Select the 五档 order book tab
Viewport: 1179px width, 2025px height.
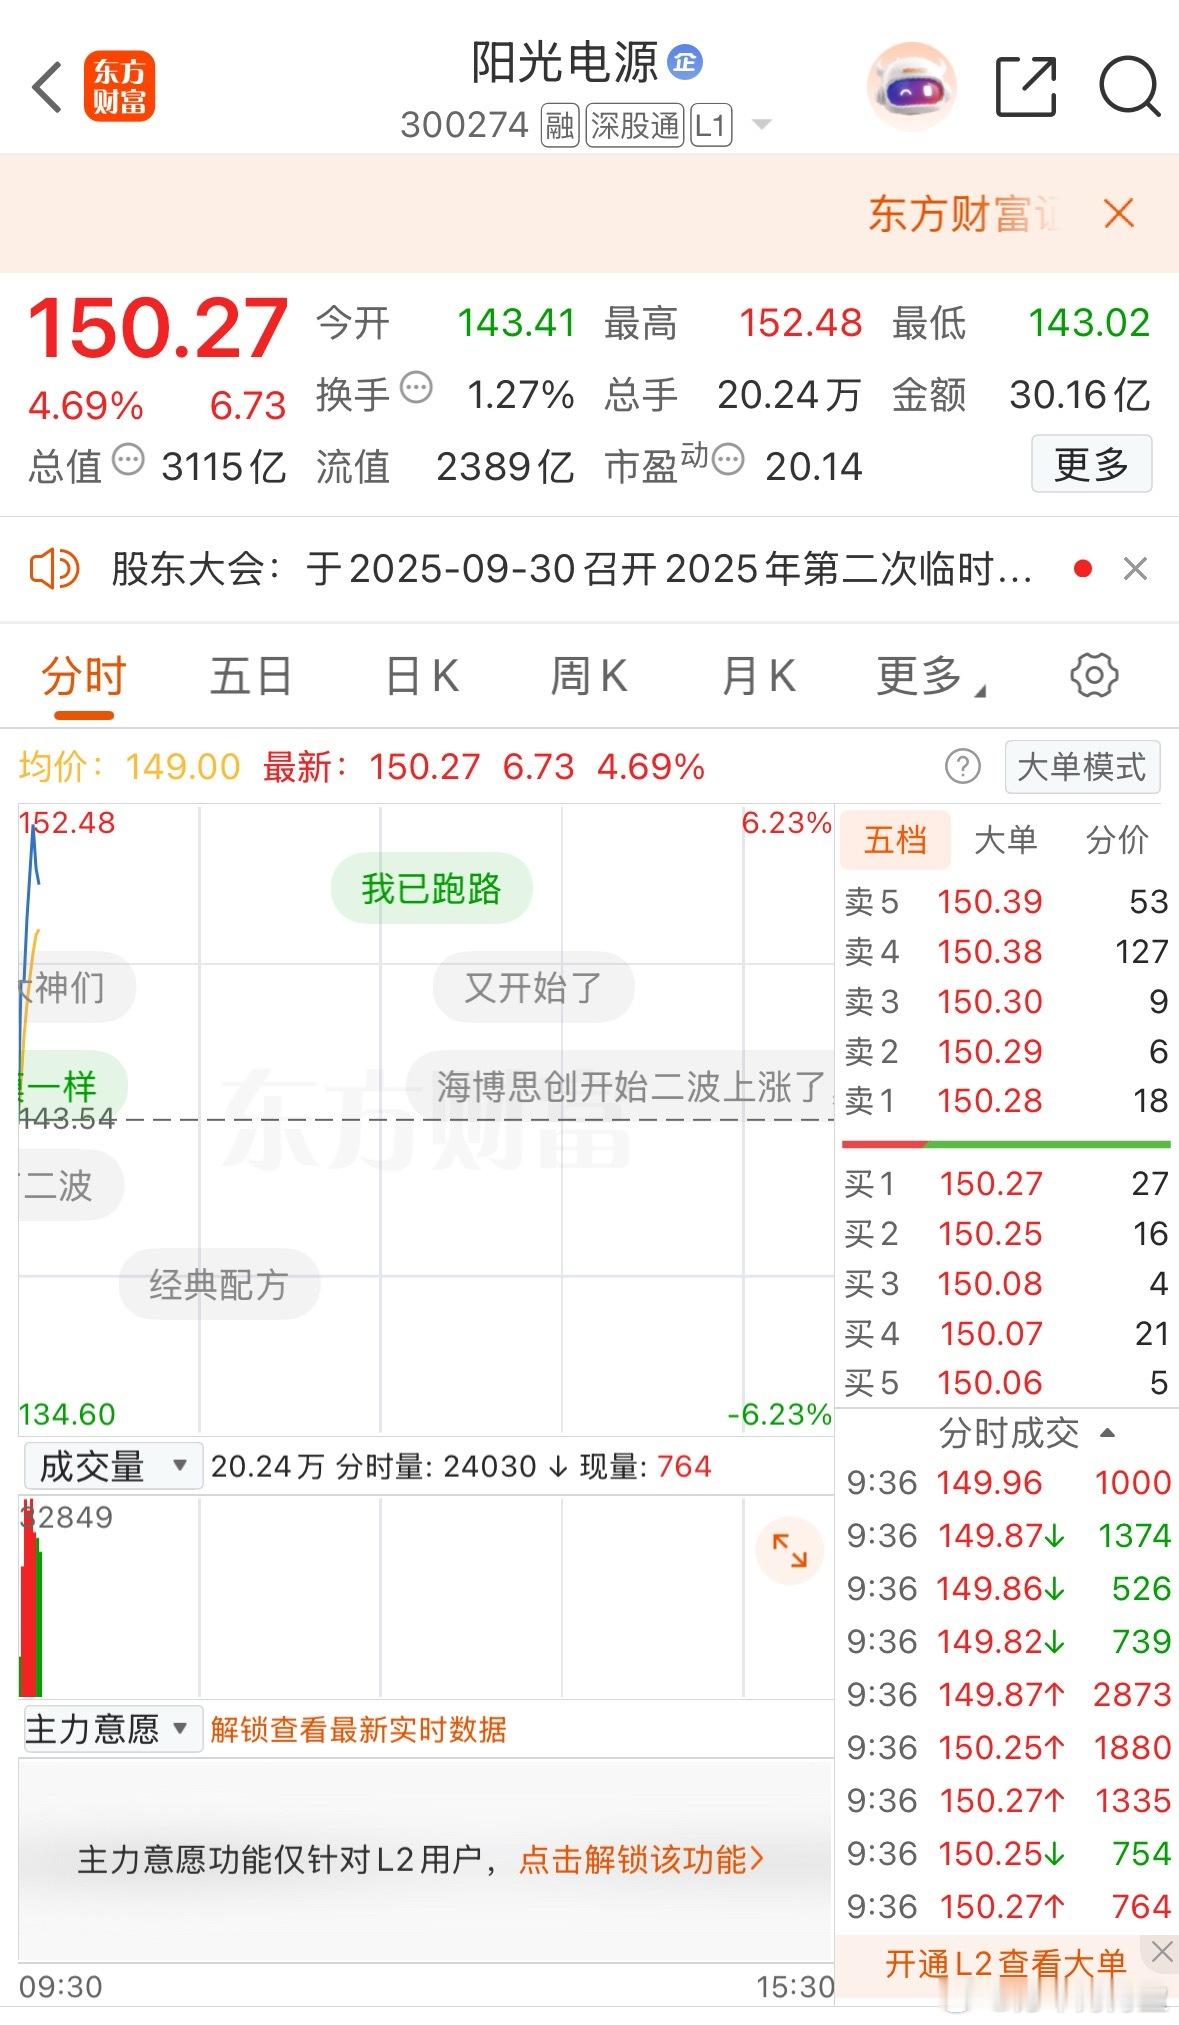coord(895,840)
